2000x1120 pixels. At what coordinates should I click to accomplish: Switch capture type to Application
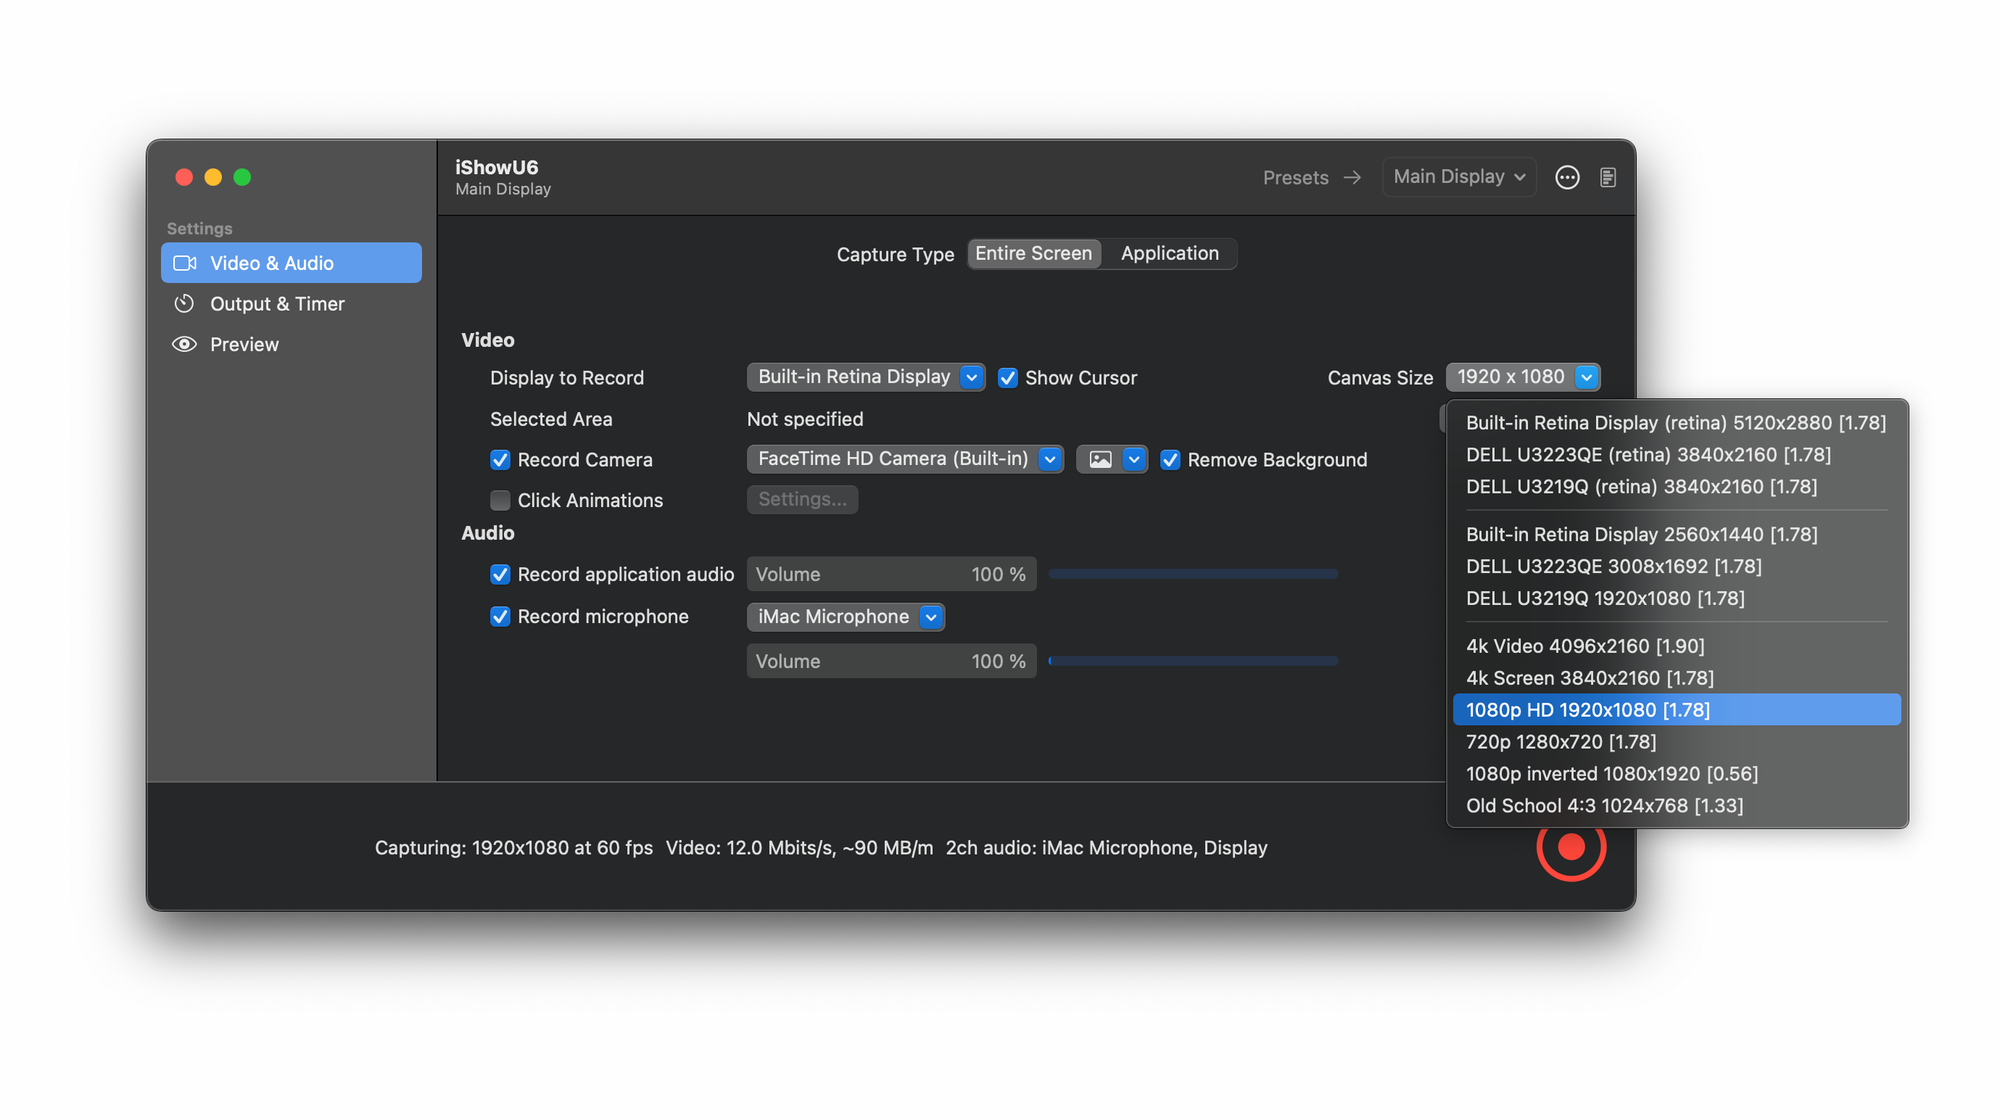(1169, 253)
